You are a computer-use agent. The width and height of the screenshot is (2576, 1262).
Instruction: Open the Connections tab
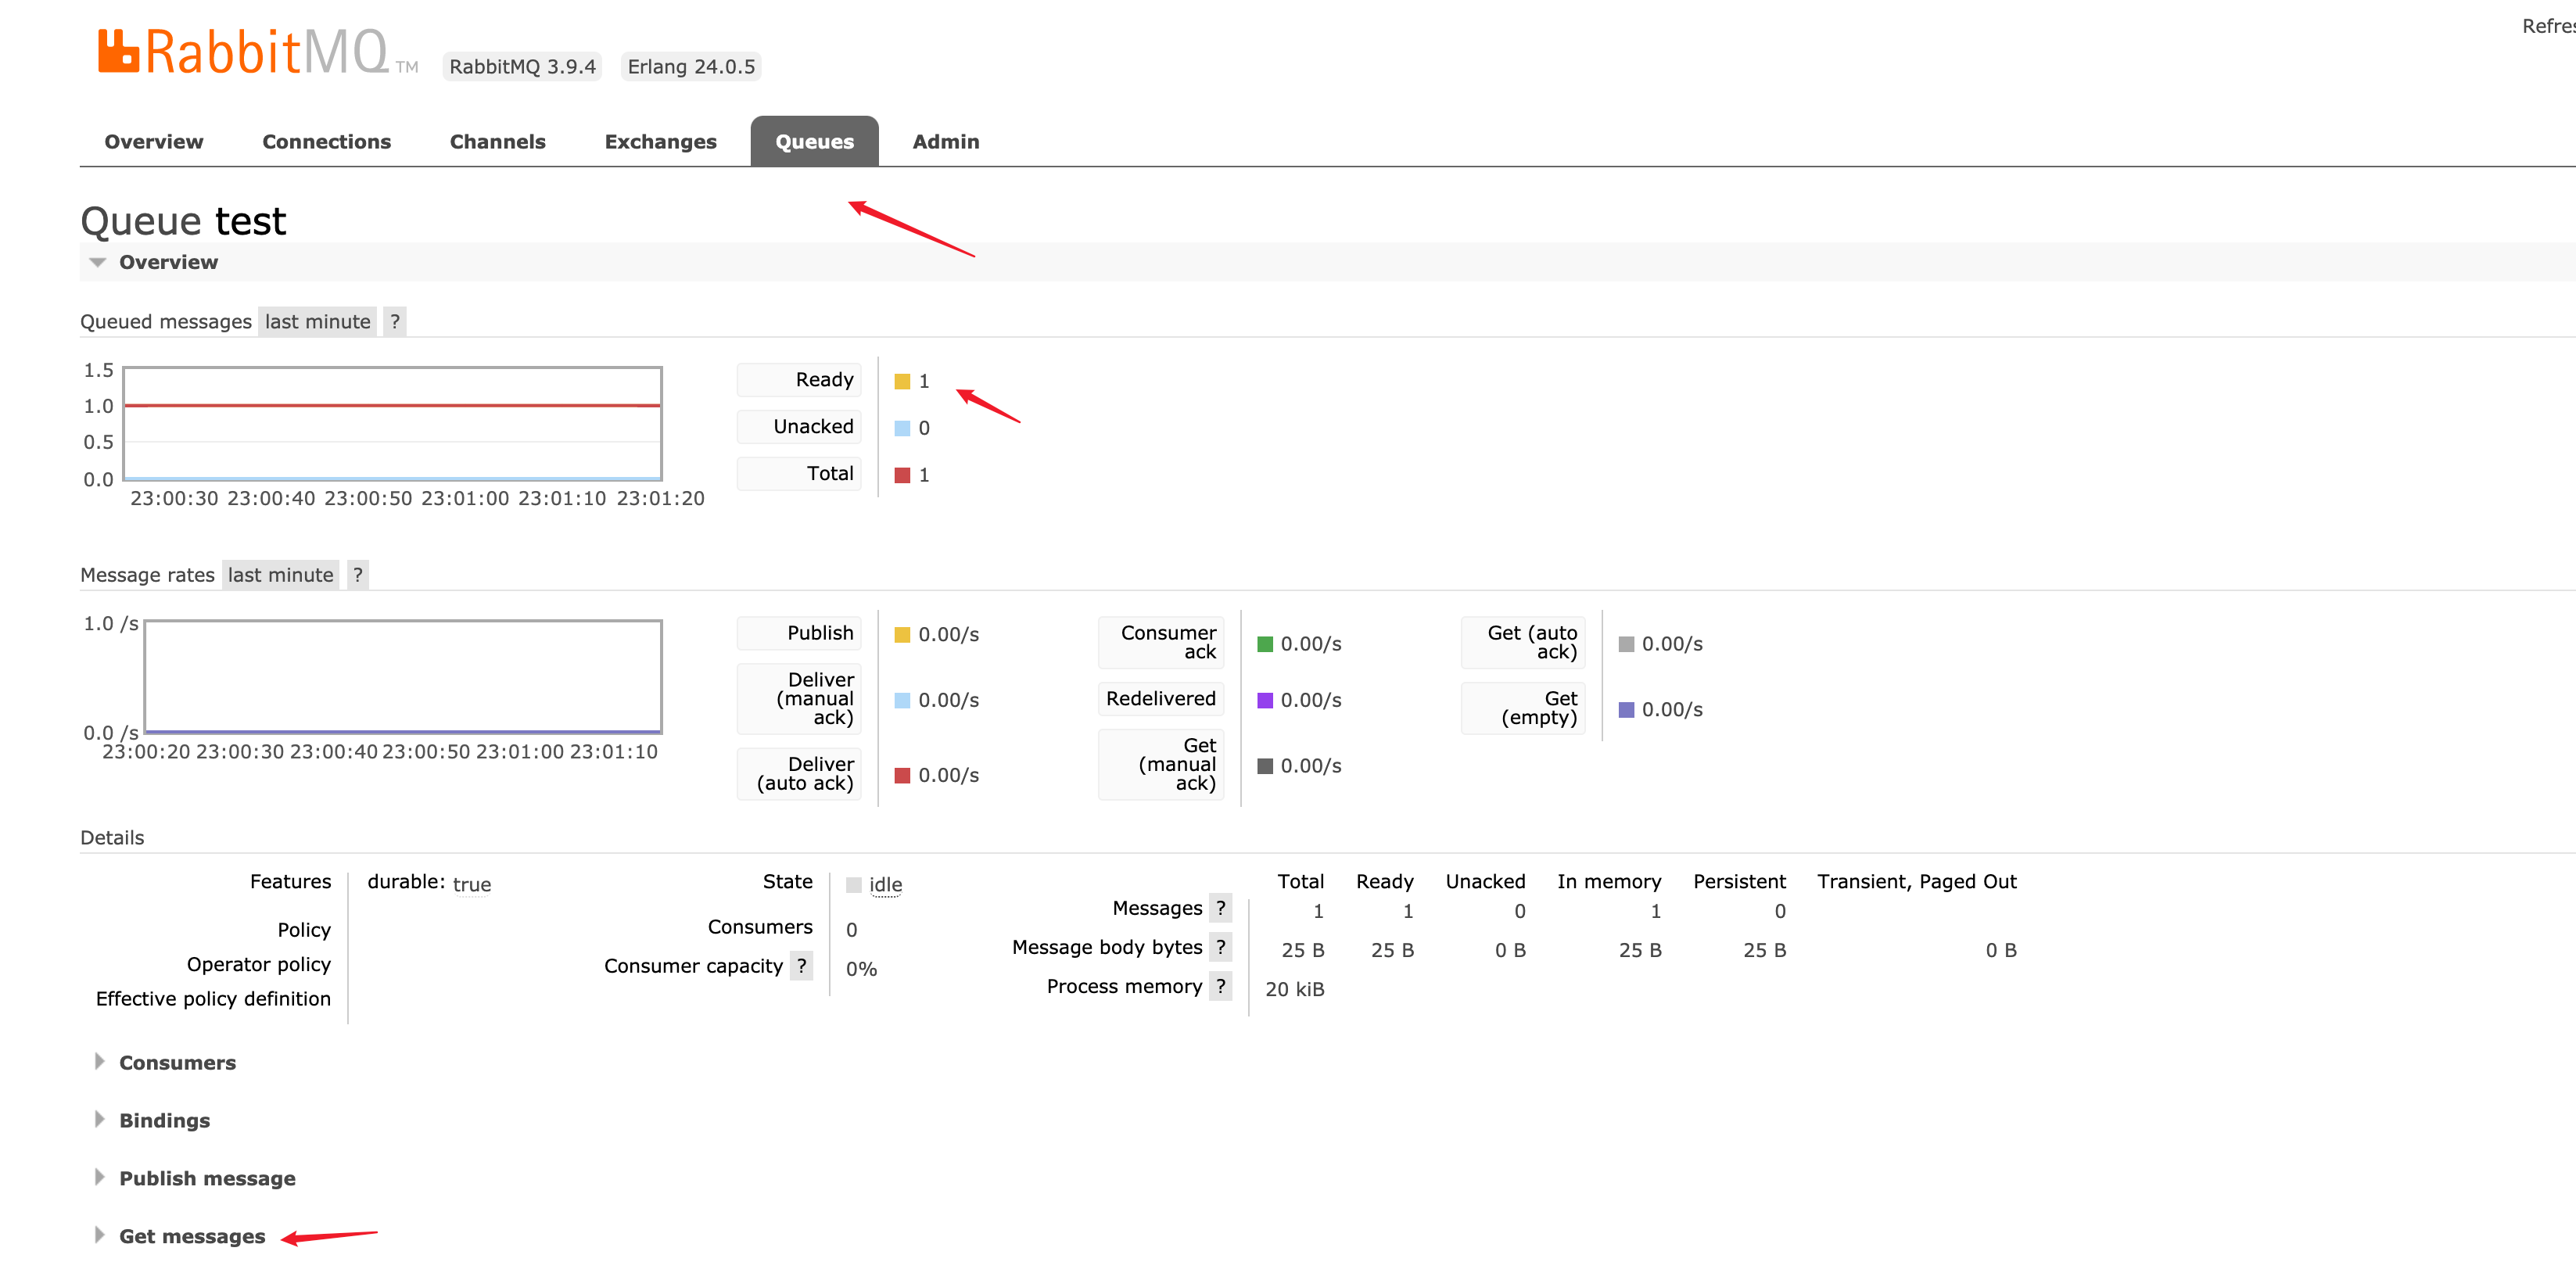tap(326, 142)
